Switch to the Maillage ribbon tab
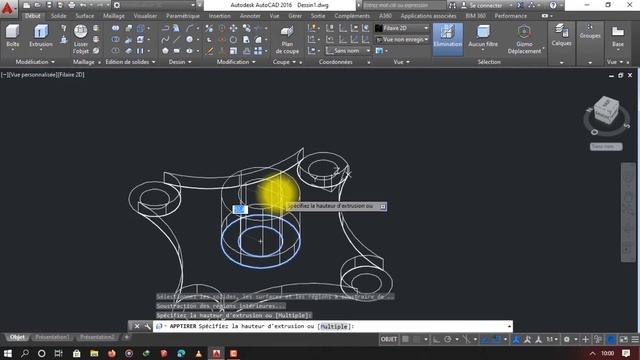Viewport: 640px width, 360px height. tap(113, 16)
